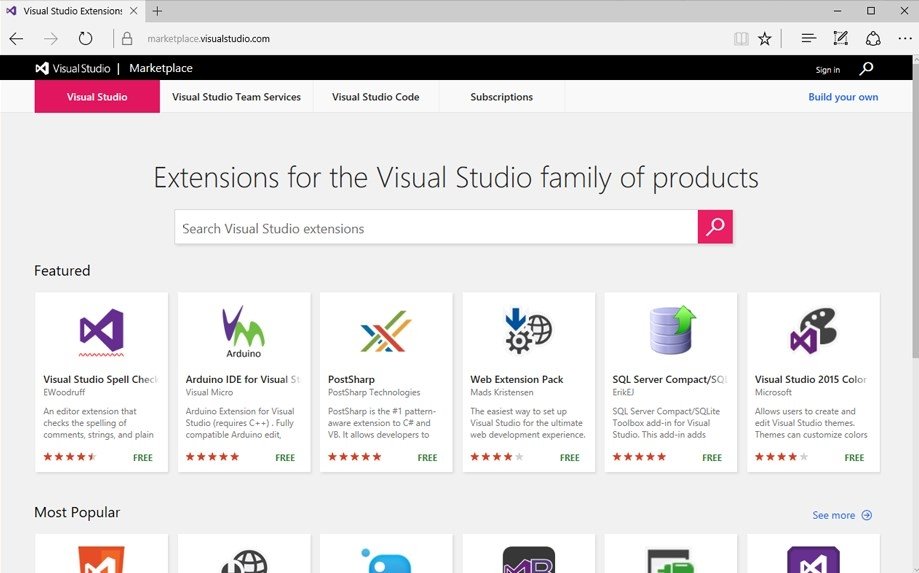Viewport: 919px width, 573px height.
Task: Make a web note pen icon
Action: point(840,39)
